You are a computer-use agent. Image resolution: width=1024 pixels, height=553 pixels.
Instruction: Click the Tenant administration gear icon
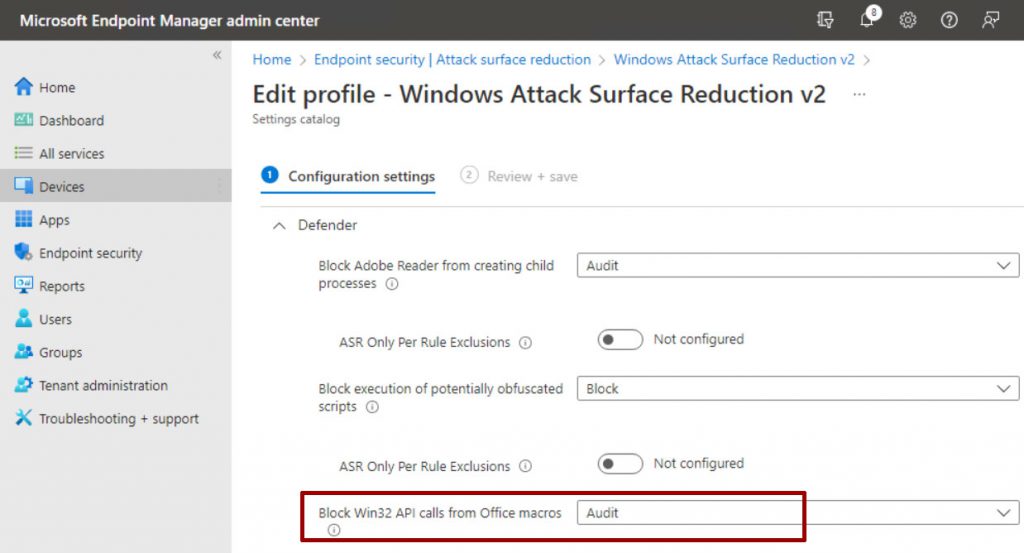pyautogui.click(x=24, y=385)
